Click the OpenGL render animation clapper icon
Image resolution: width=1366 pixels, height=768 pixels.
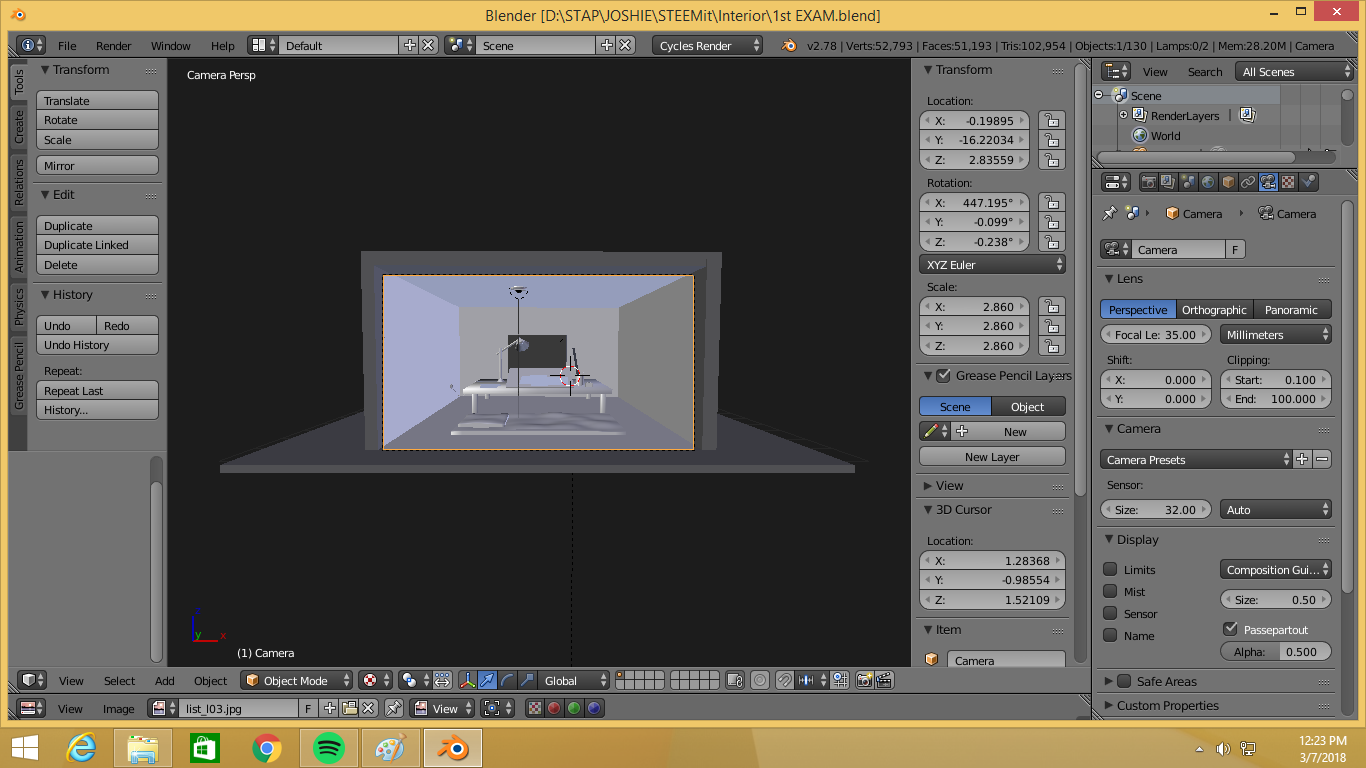click(884, 680)
